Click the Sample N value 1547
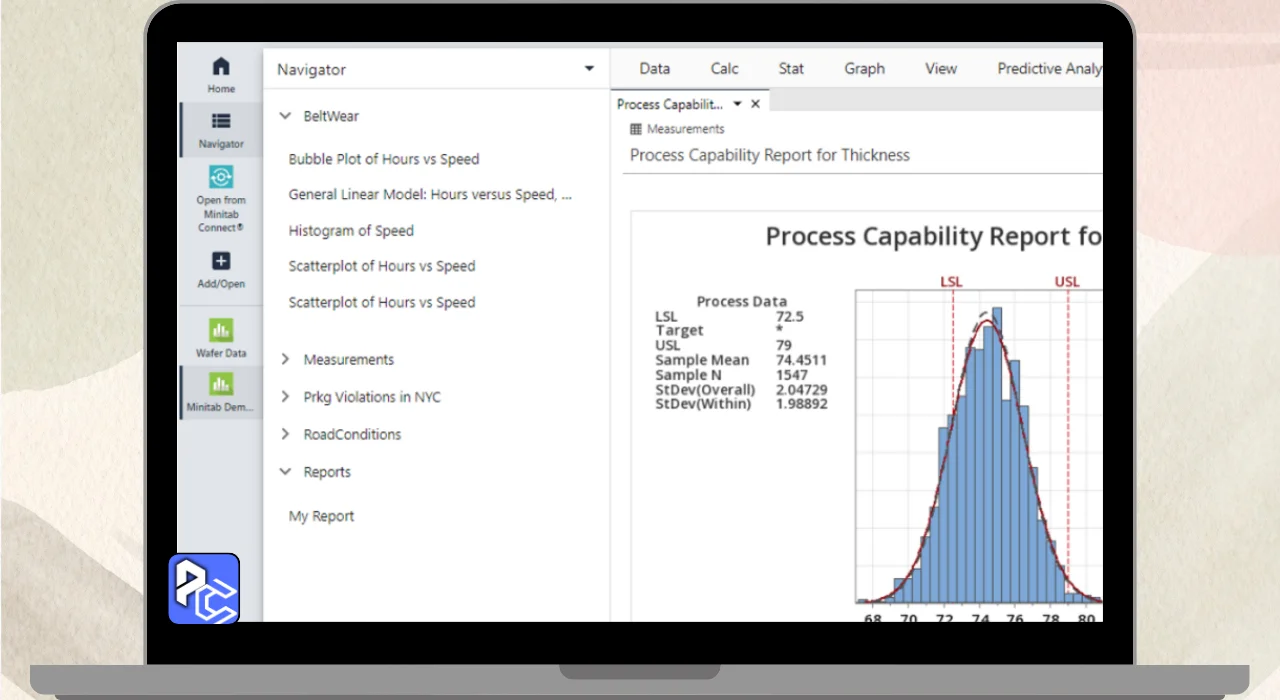 point(791,375)
